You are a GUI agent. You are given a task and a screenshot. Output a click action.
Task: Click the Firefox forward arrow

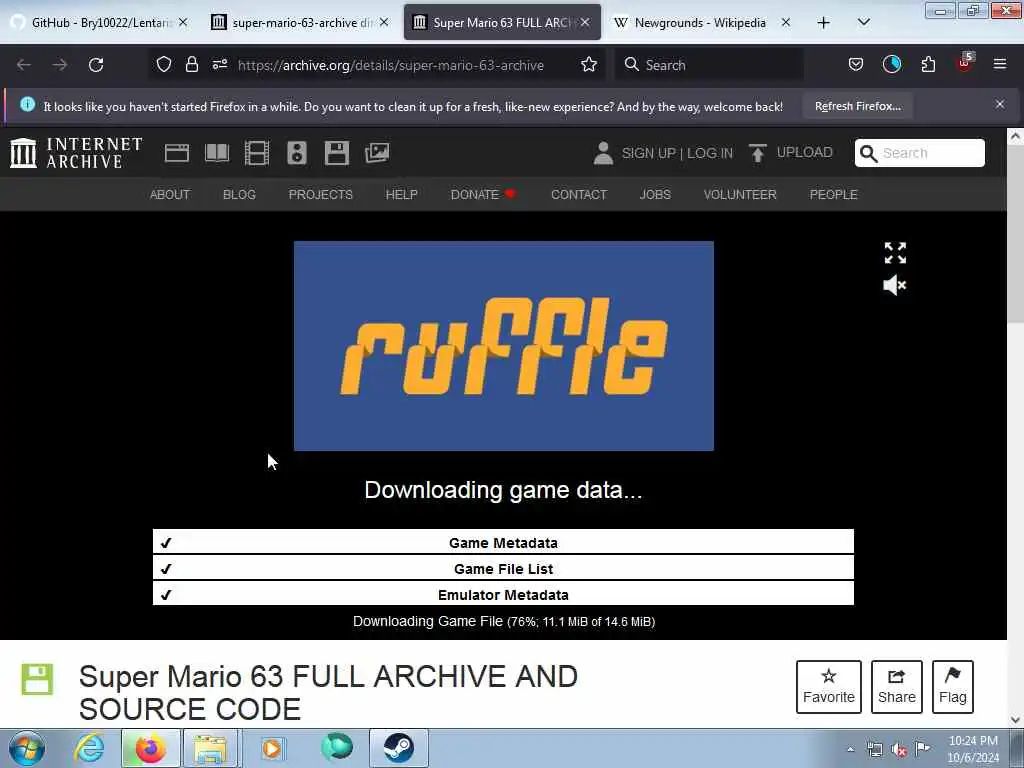[x=60, y=65]
